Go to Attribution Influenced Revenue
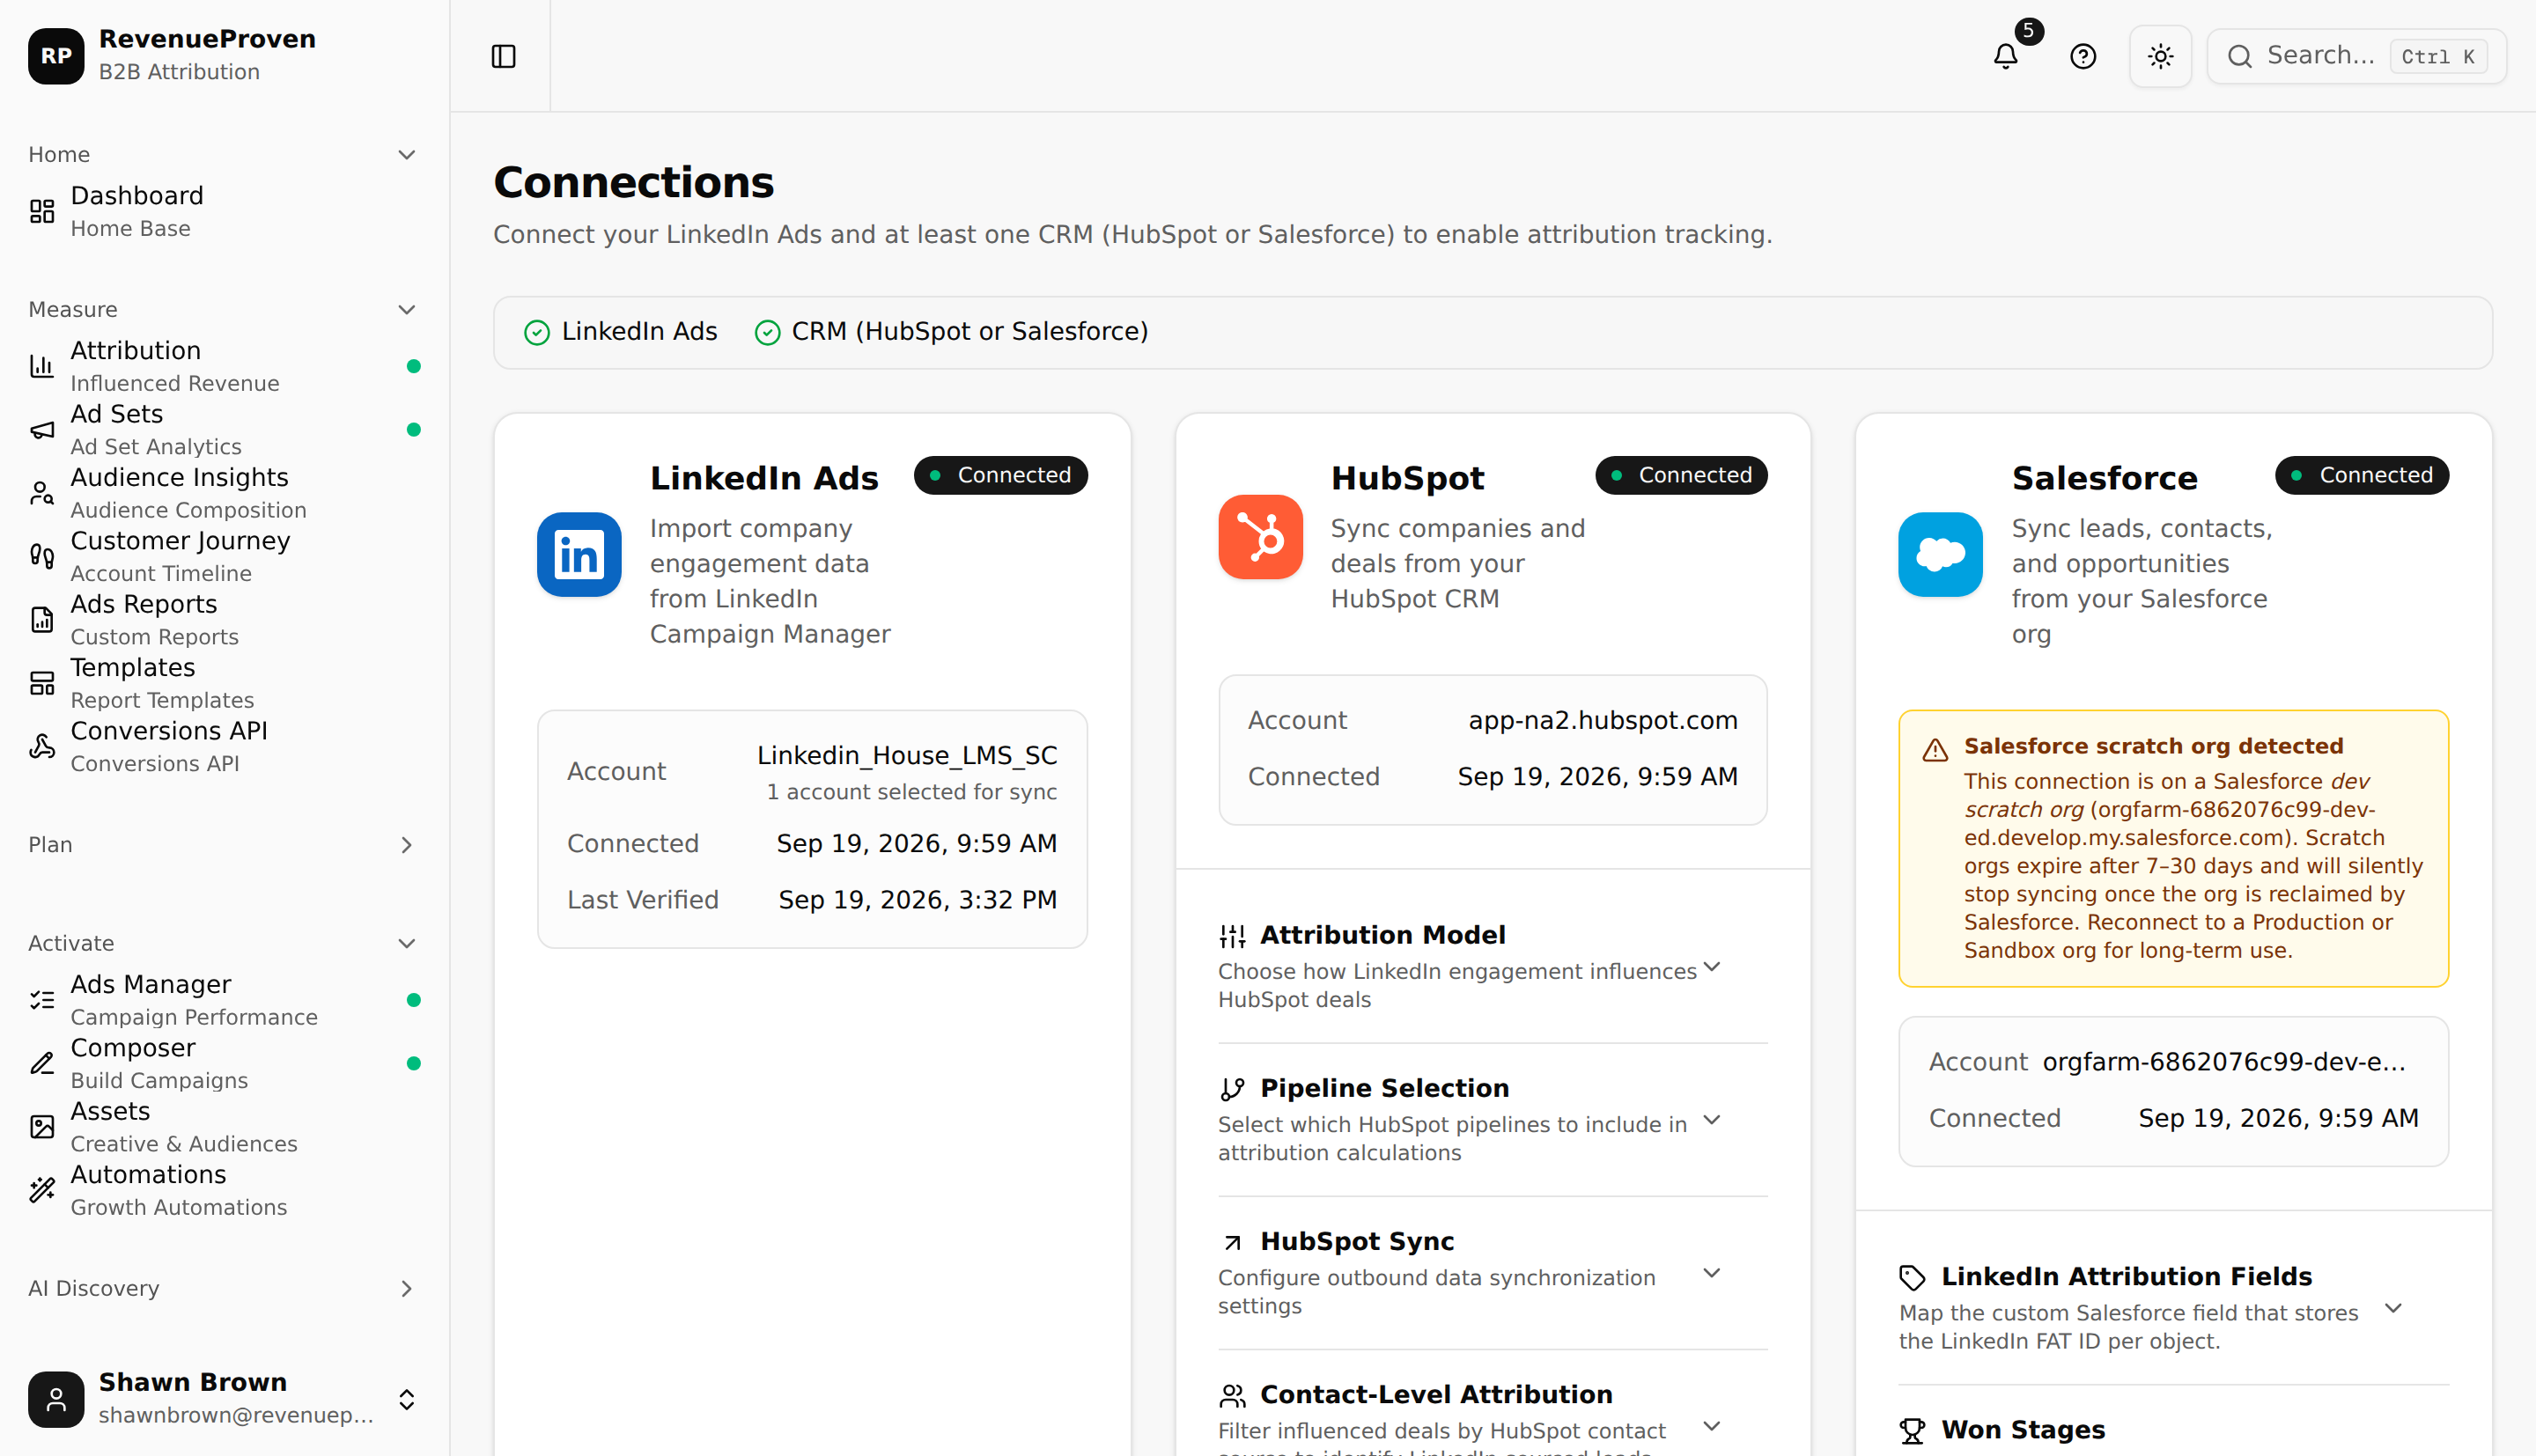Viewport: 2536px width, 1456px height. [225, 366]
